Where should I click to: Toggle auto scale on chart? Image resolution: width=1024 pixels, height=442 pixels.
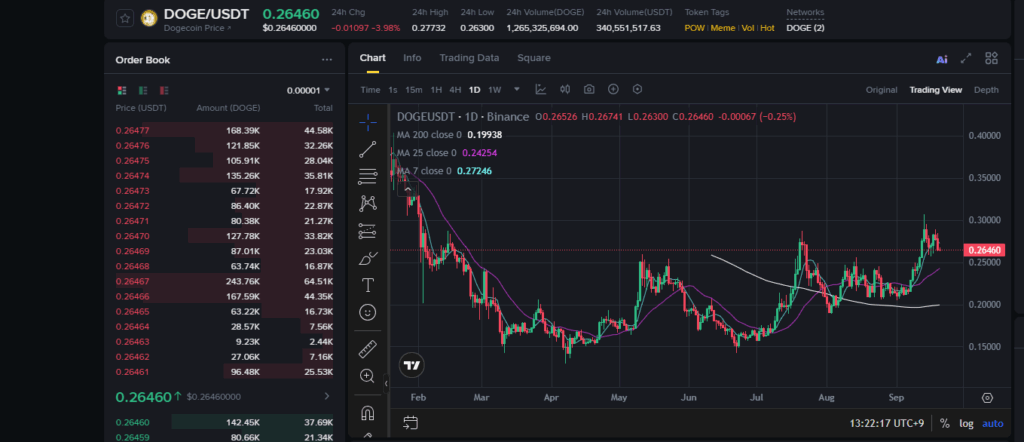(x=993, y=424)
